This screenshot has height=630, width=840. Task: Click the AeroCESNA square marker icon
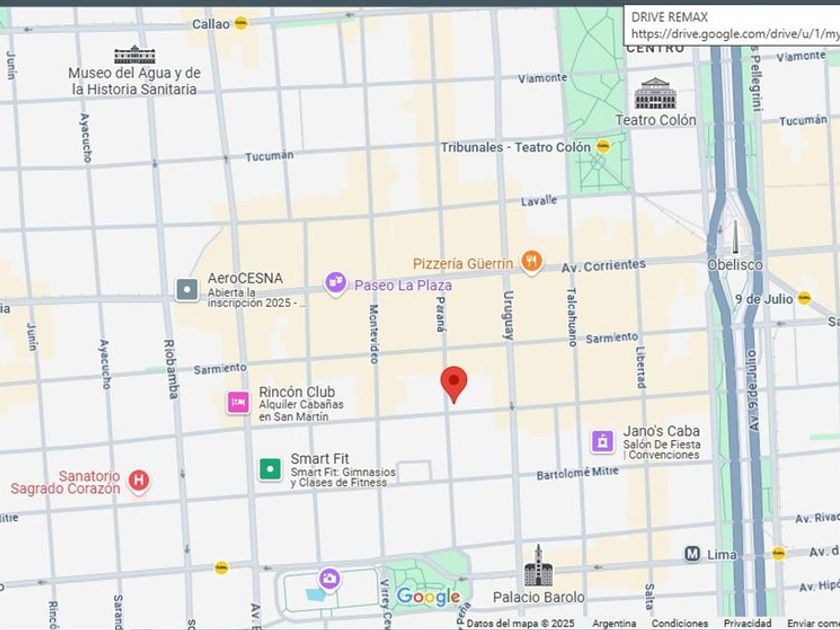tap(187, 290)
